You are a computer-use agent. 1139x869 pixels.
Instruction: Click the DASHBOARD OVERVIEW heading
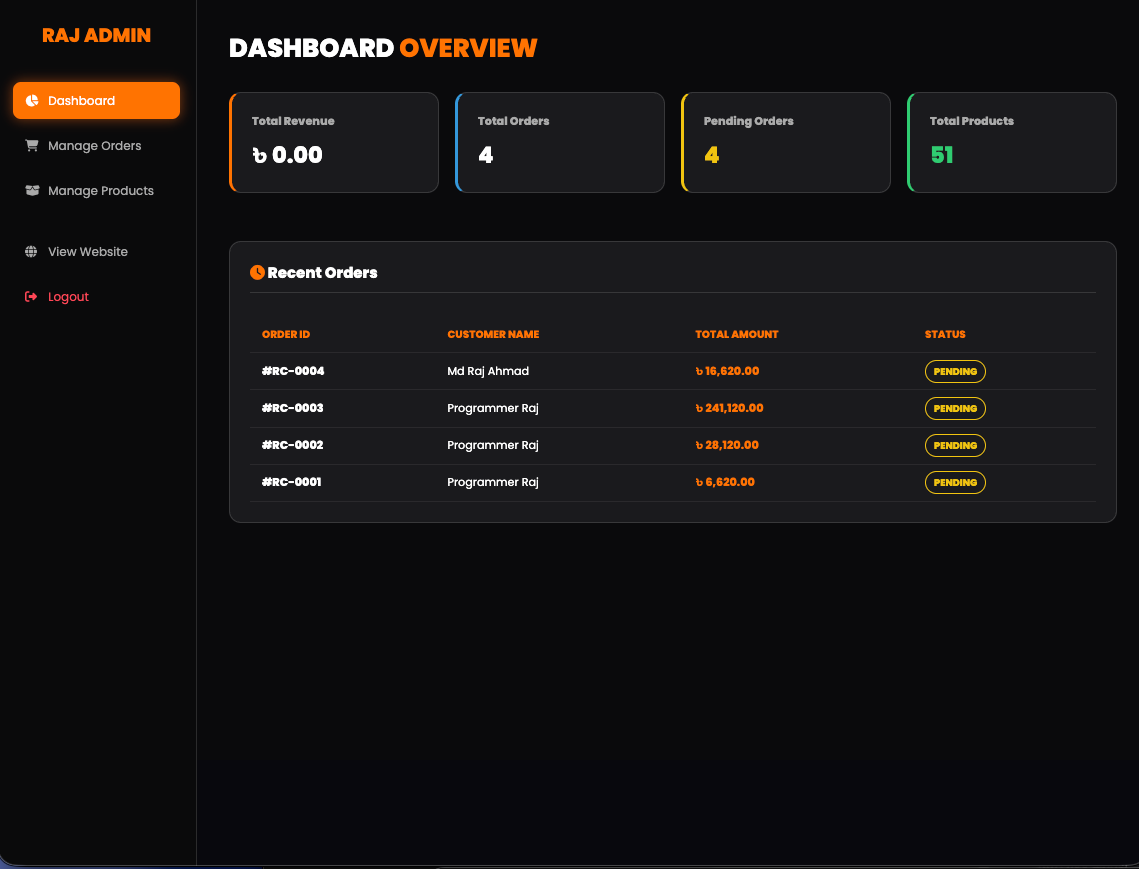(x=383, y=48)
